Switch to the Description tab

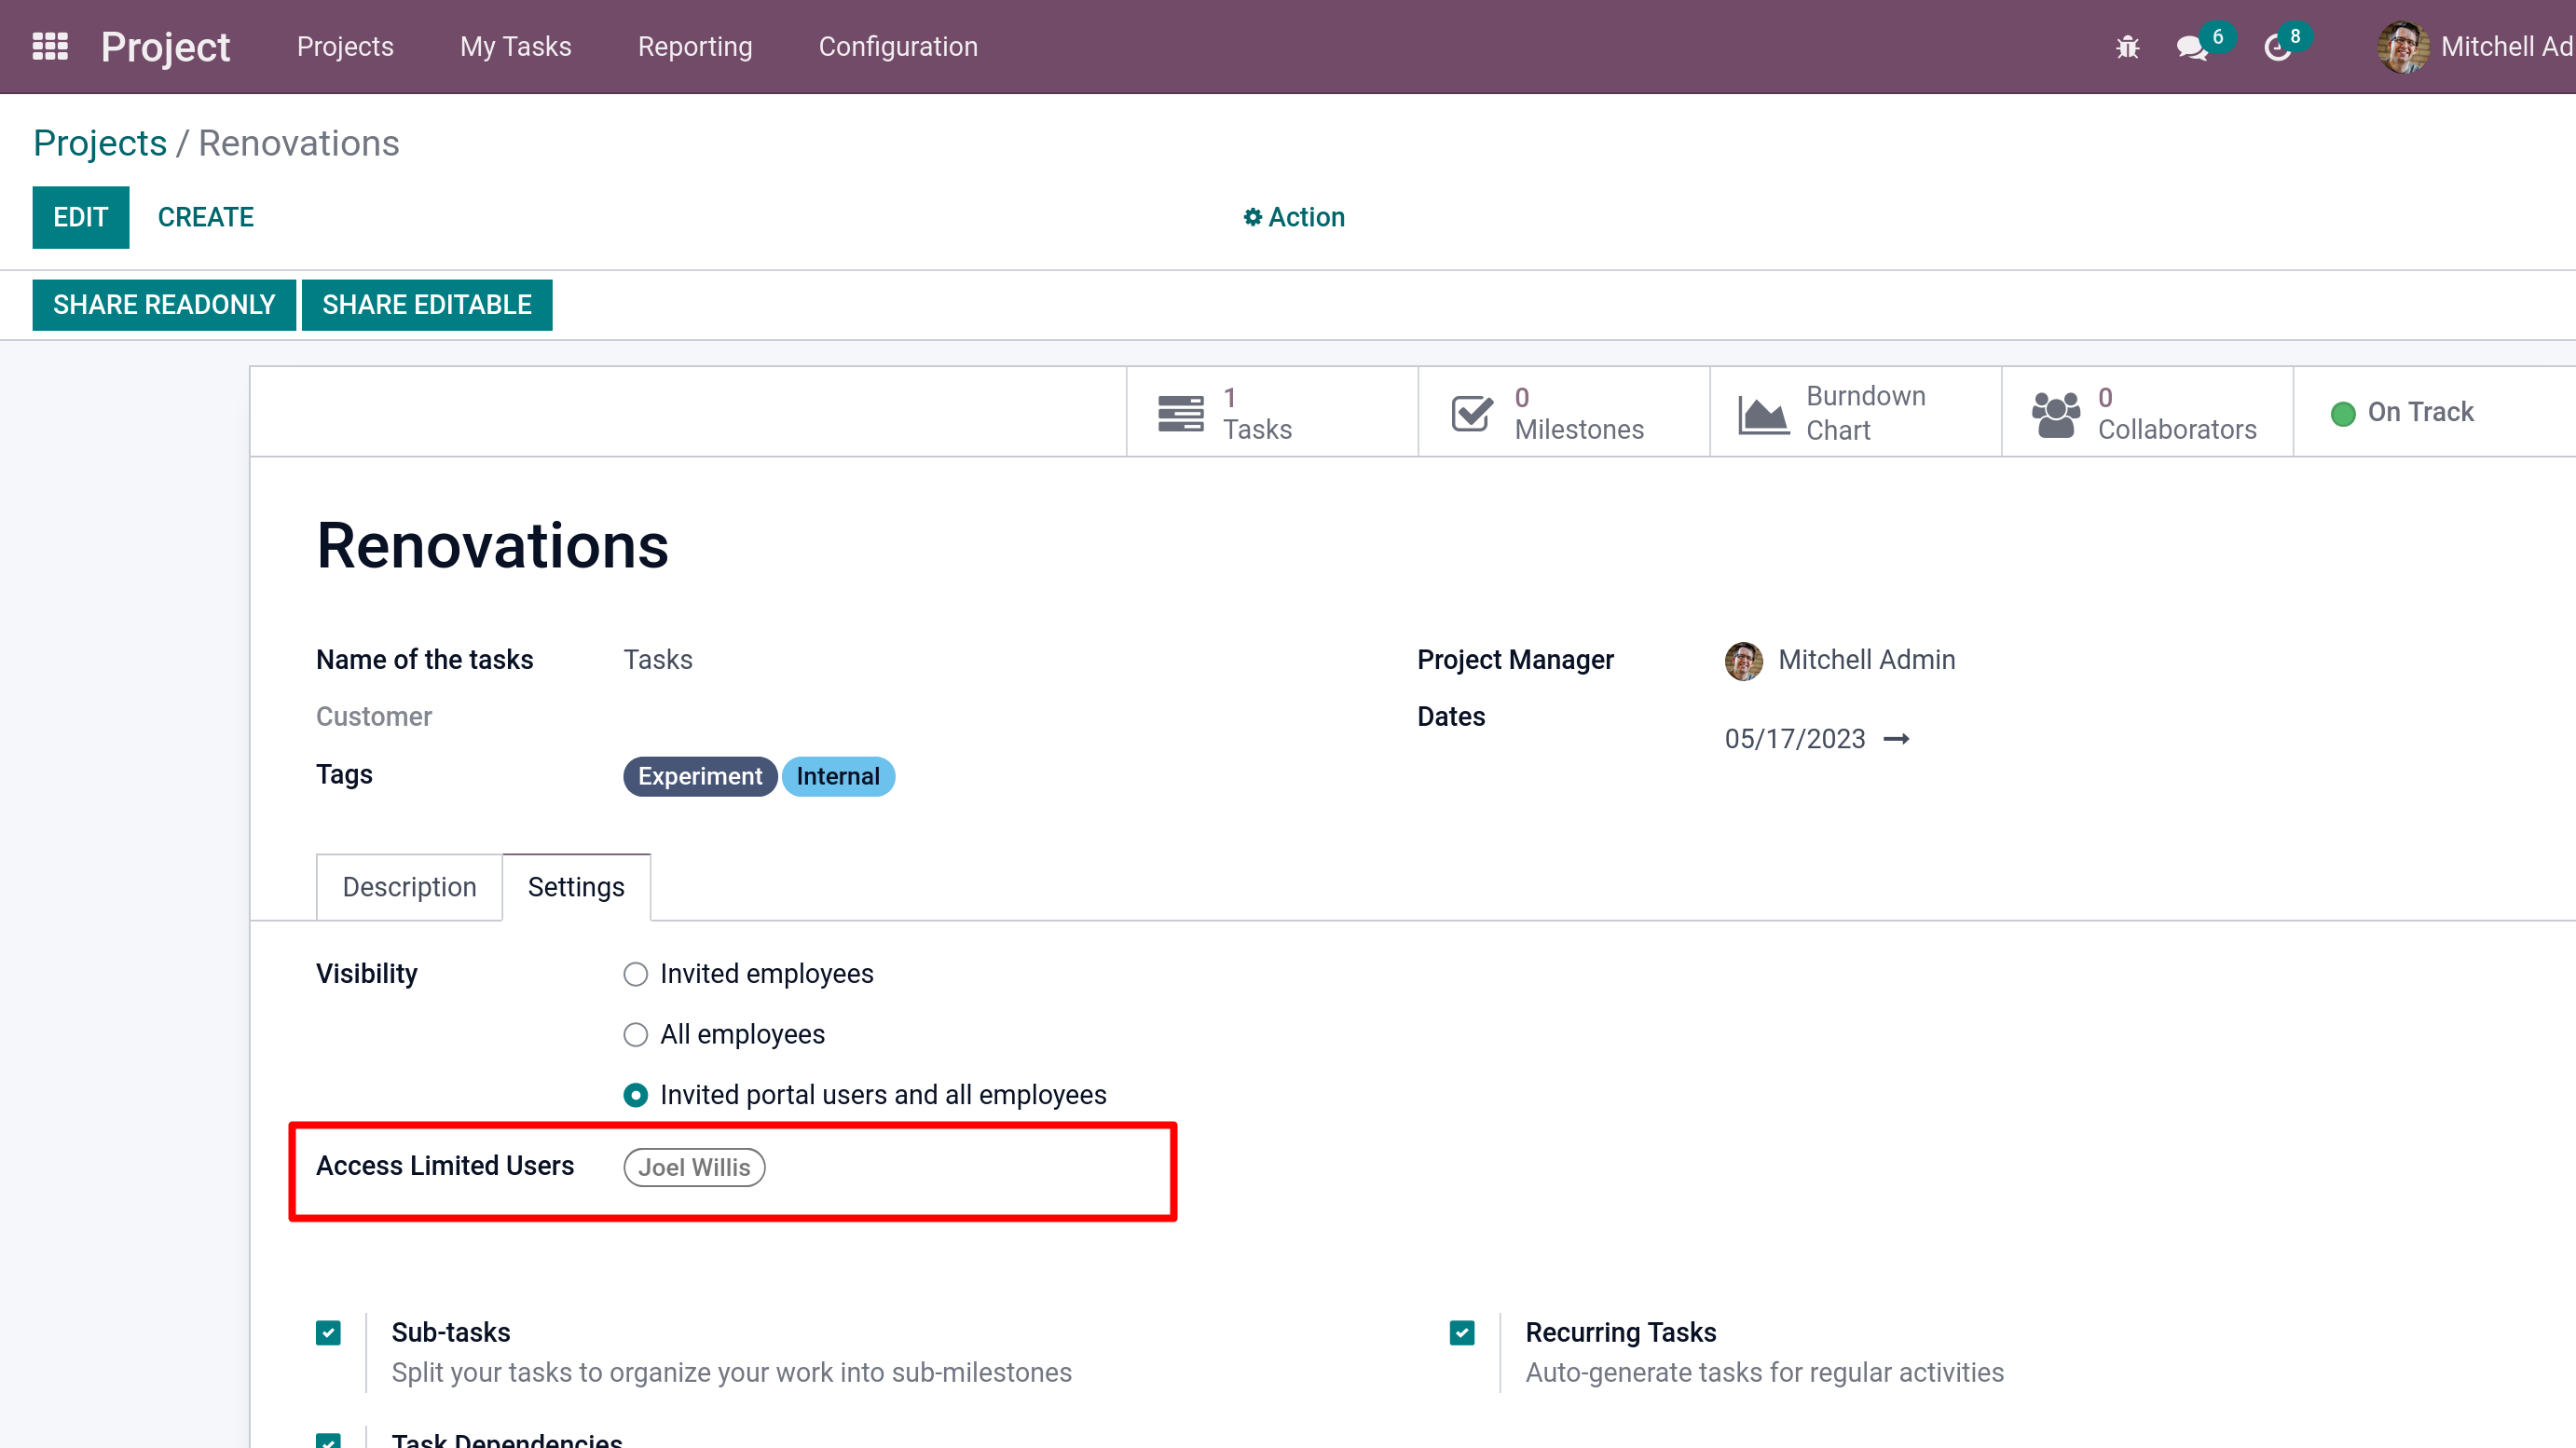tap(409, 887)
